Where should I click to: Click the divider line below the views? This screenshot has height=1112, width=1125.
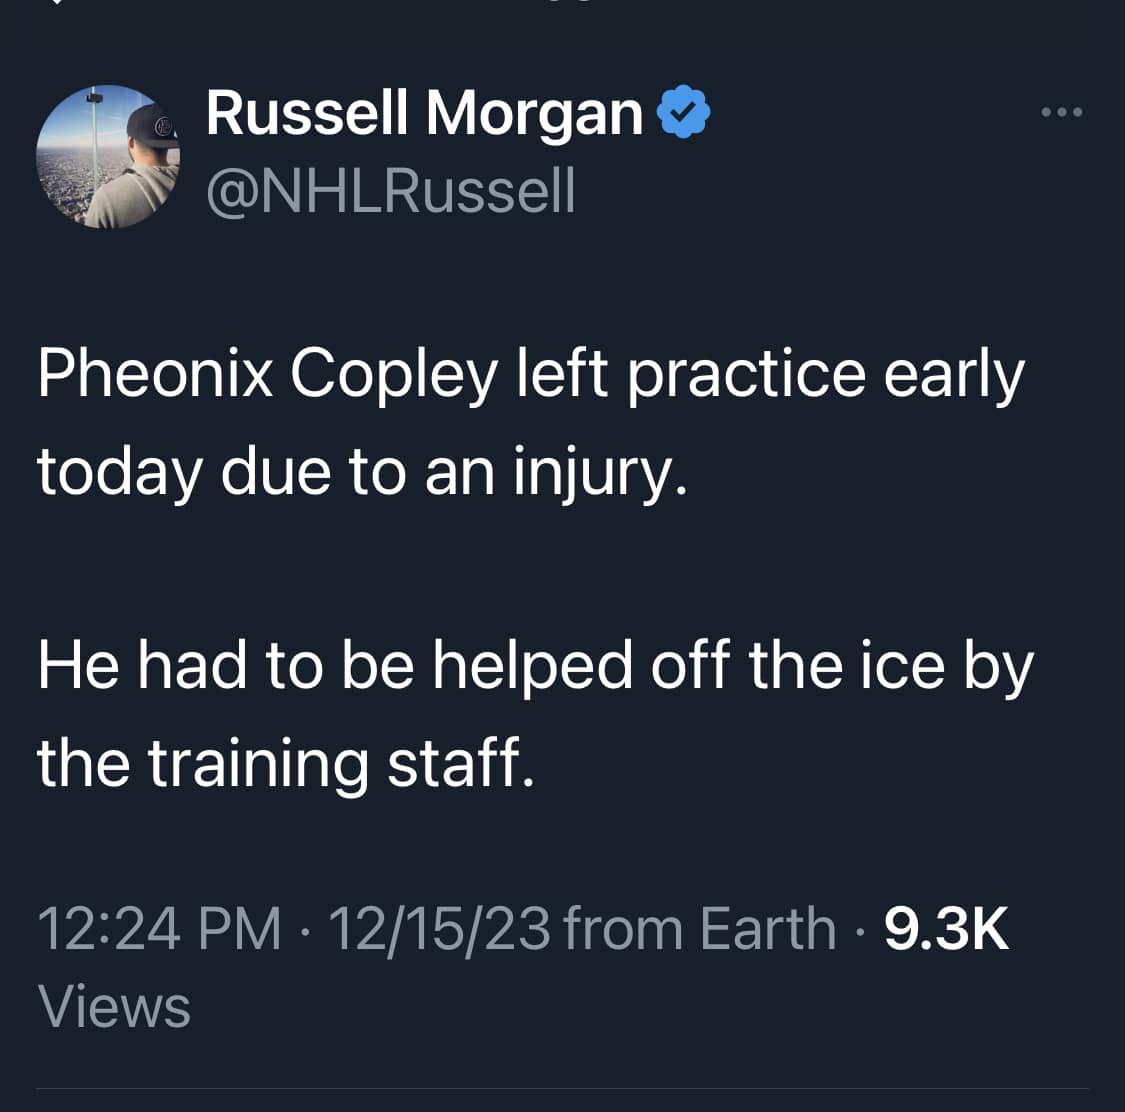click(x=562, y=1088)
